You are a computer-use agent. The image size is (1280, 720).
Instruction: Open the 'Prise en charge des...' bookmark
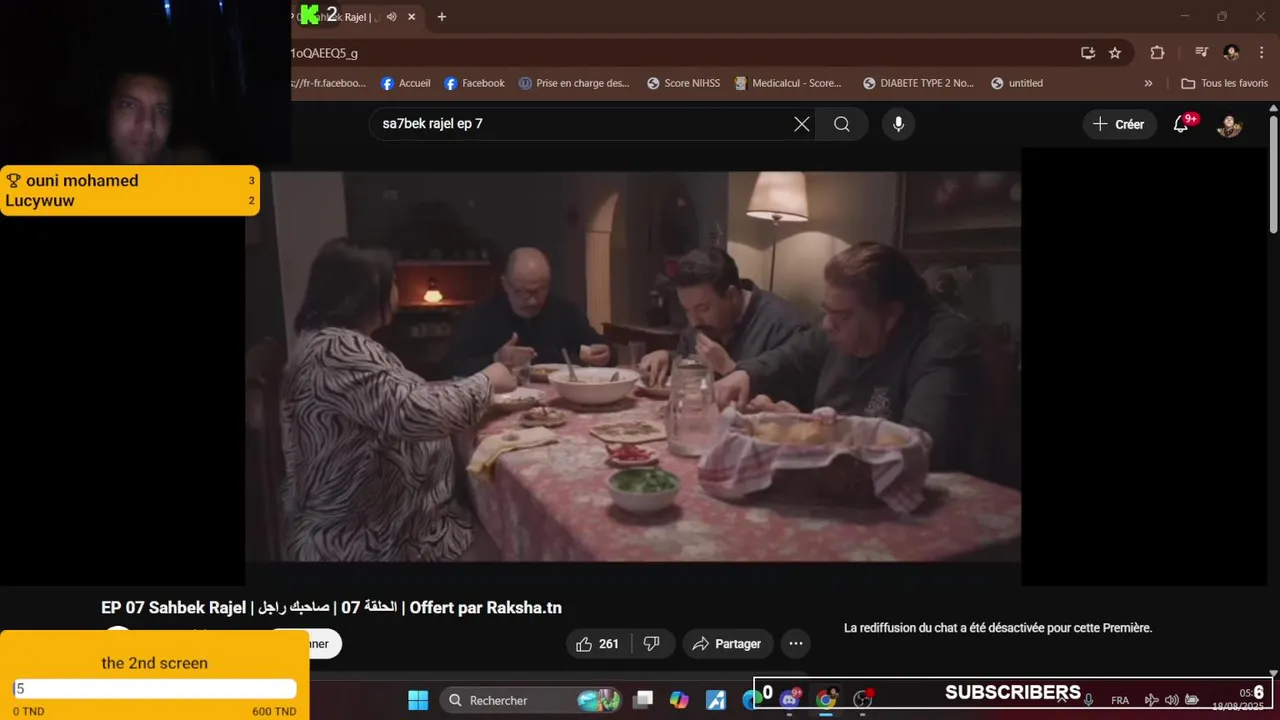(x=574, y=83)
